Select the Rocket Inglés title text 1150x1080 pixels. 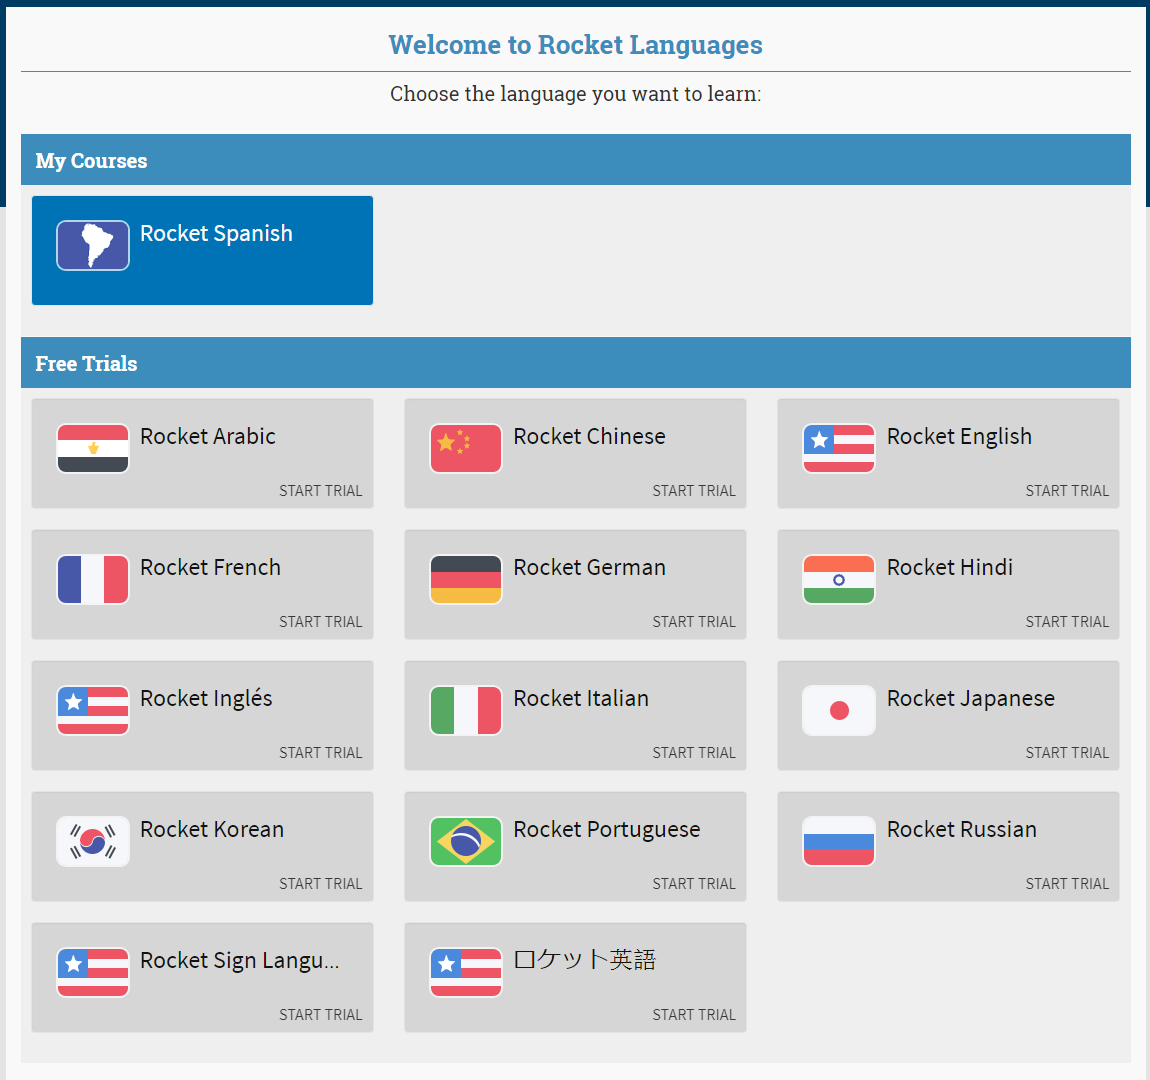(x=206, y=699)
